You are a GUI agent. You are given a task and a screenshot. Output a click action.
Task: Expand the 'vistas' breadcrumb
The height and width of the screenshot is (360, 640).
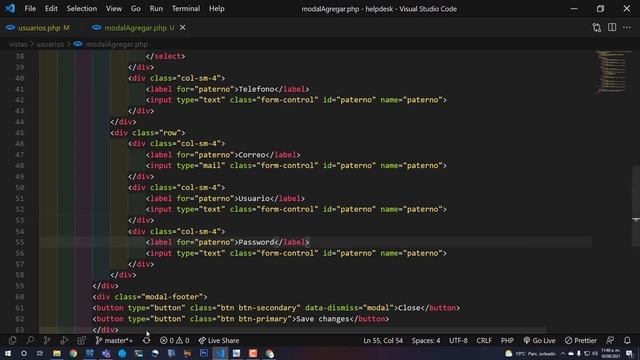click(18, 44)
